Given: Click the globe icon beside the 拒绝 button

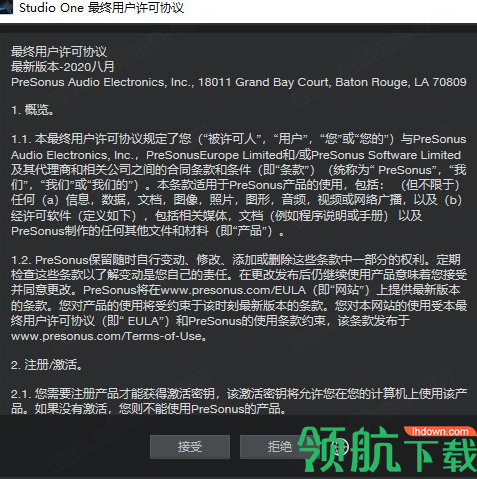Looking at the screenshot, I should [x=339, y=447].
